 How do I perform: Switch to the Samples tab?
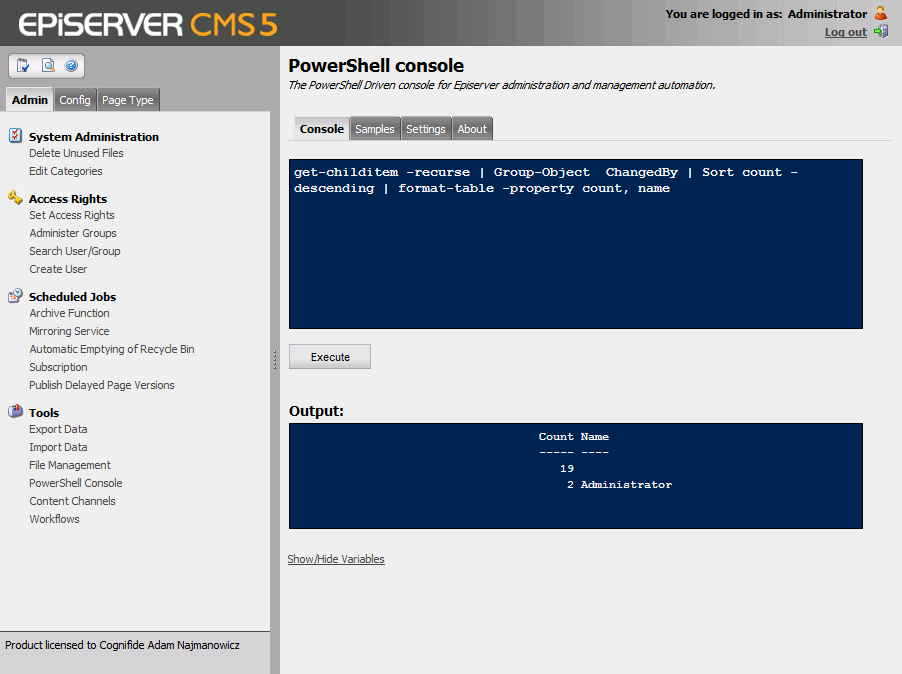(375, 129)
